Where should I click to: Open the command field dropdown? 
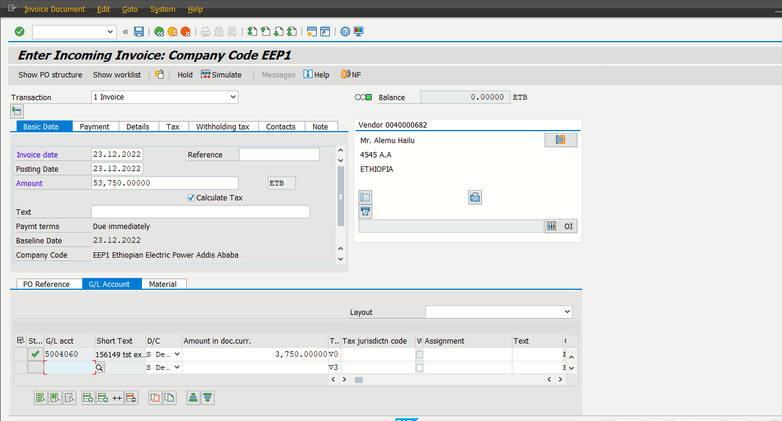(x=110, y=32)
